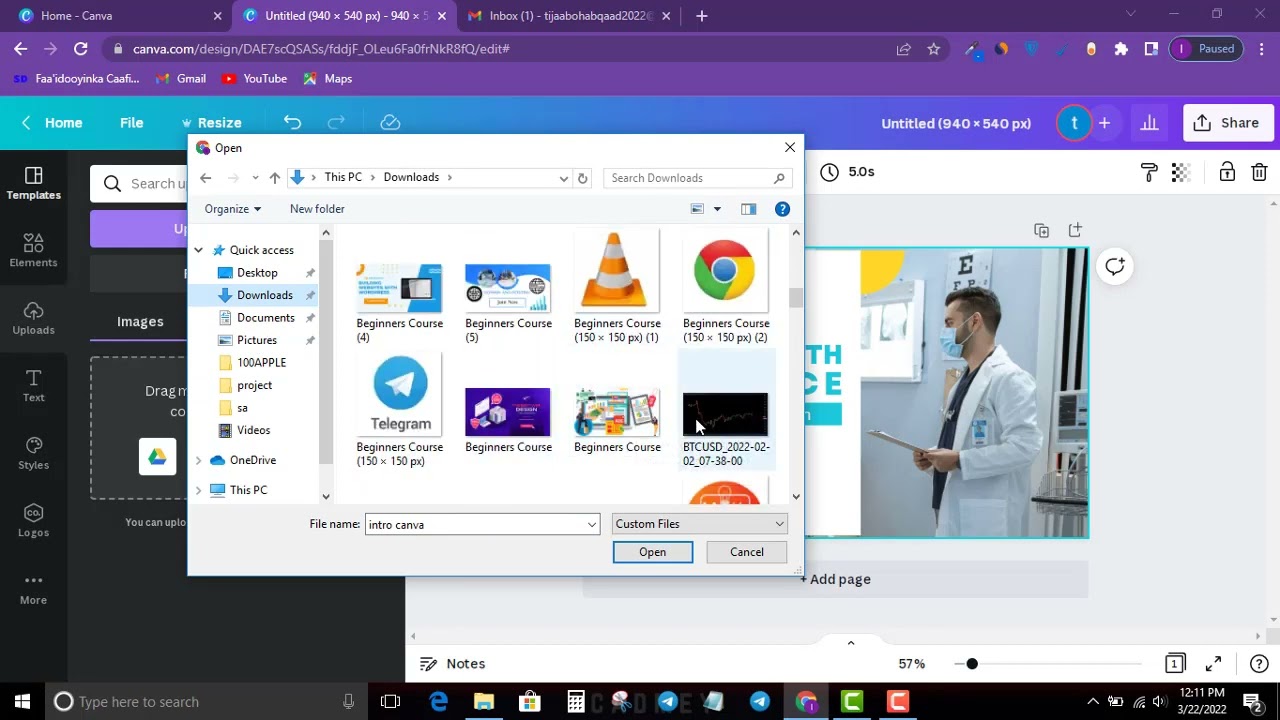Screen dimensions: 1280x720
Task: Cancel the Open file dialog
Action: [746, 552]
